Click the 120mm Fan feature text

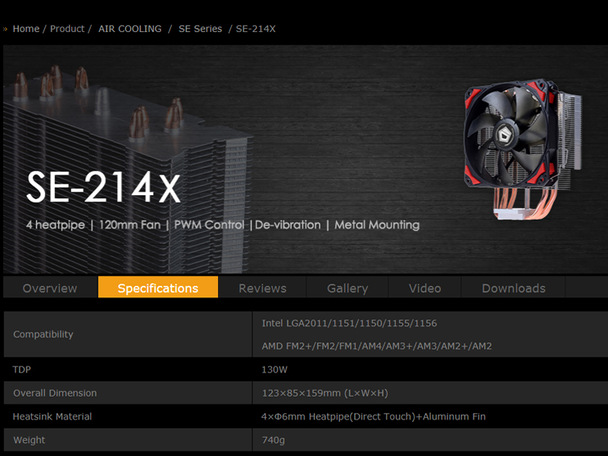[130, 225]
